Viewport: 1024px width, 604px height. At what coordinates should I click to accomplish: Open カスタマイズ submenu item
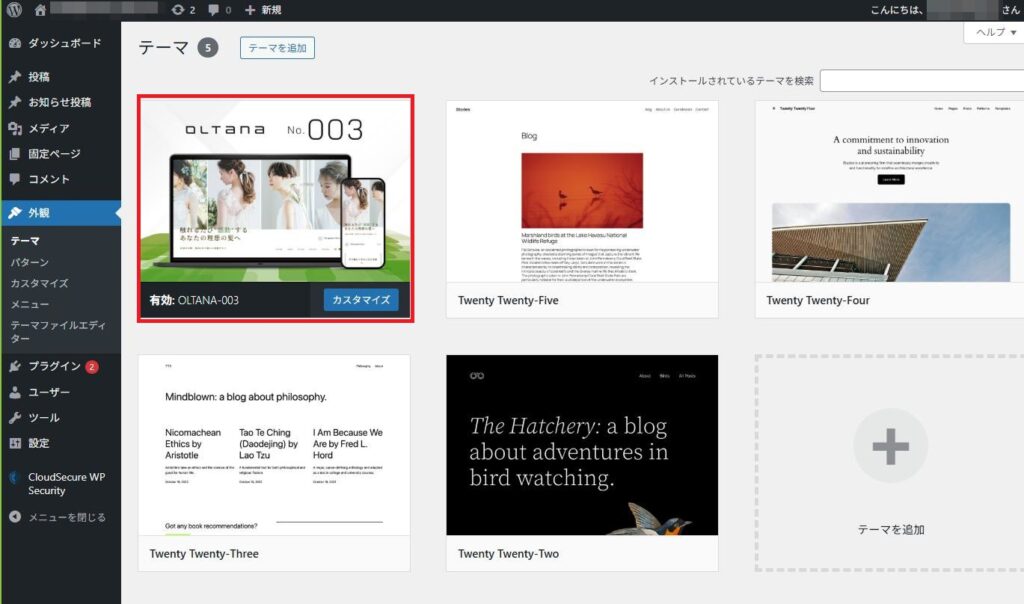click(x=39, y=283)
